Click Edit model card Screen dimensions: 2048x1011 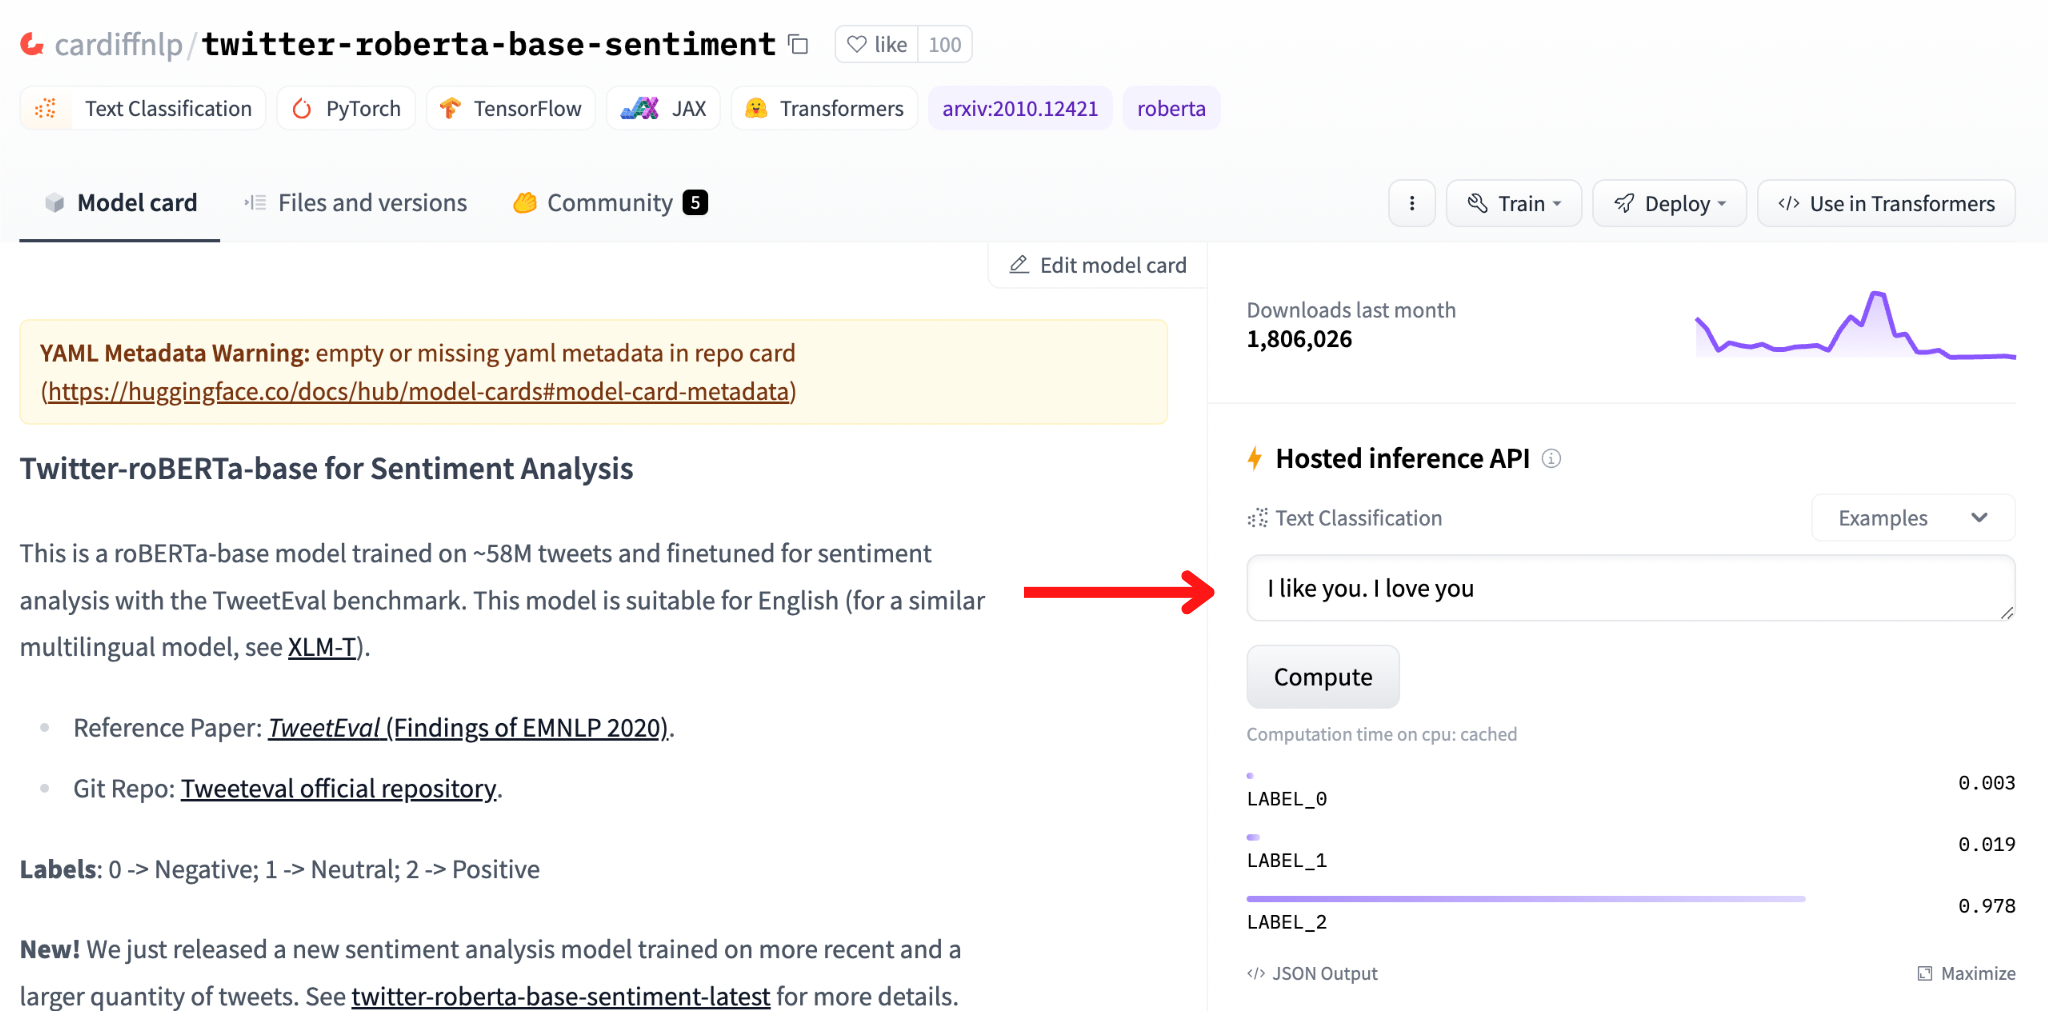tap(1098, 265)
